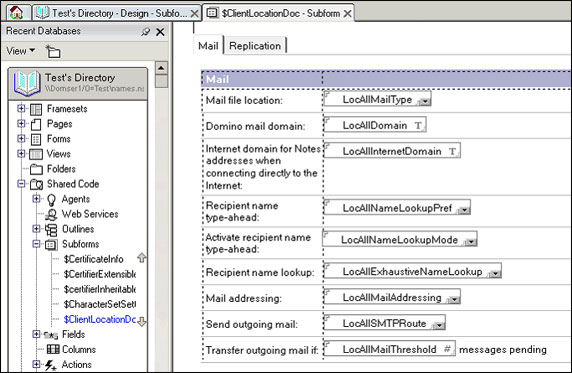Click the subform list up arrow
This screenshot has width=572, height=373.
[x=142, y=258]
